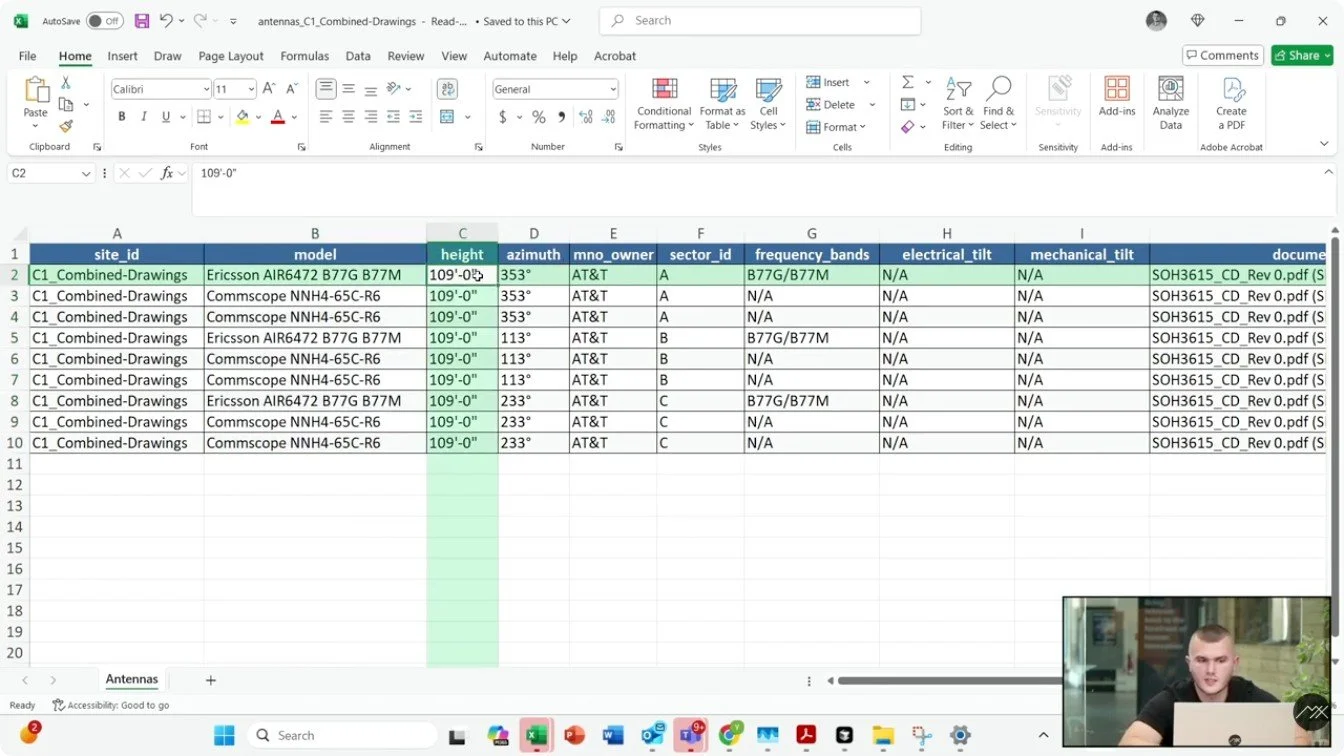
Task: Click the red Font Color swatch
Action: [278, 117]
